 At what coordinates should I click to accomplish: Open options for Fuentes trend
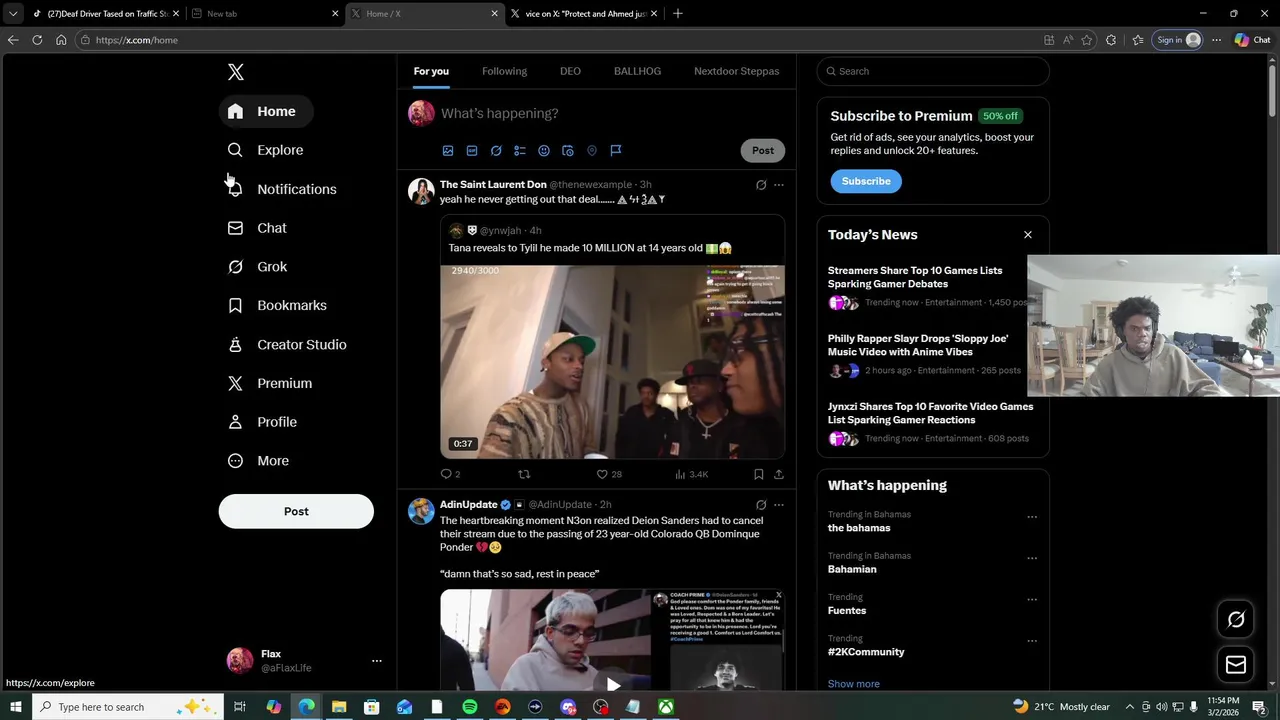[1032, 600]
